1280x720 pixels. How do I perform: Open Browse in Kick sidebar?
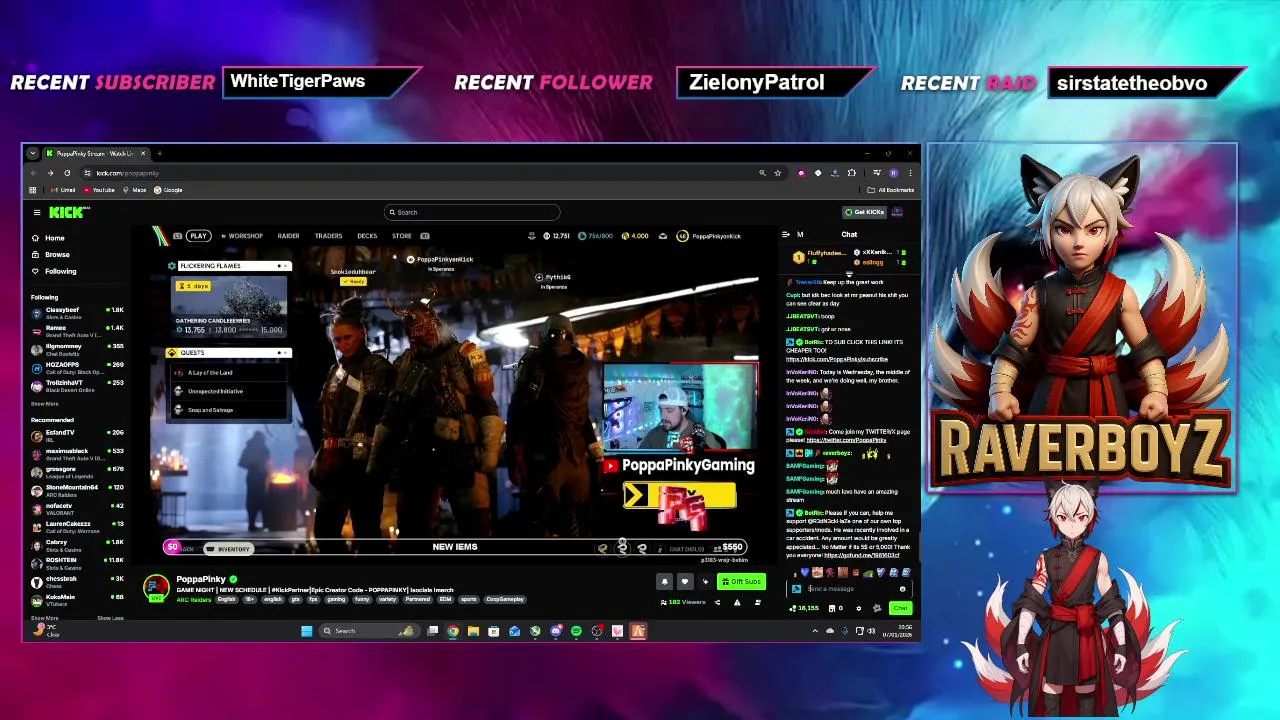click(x=50, y=255)
